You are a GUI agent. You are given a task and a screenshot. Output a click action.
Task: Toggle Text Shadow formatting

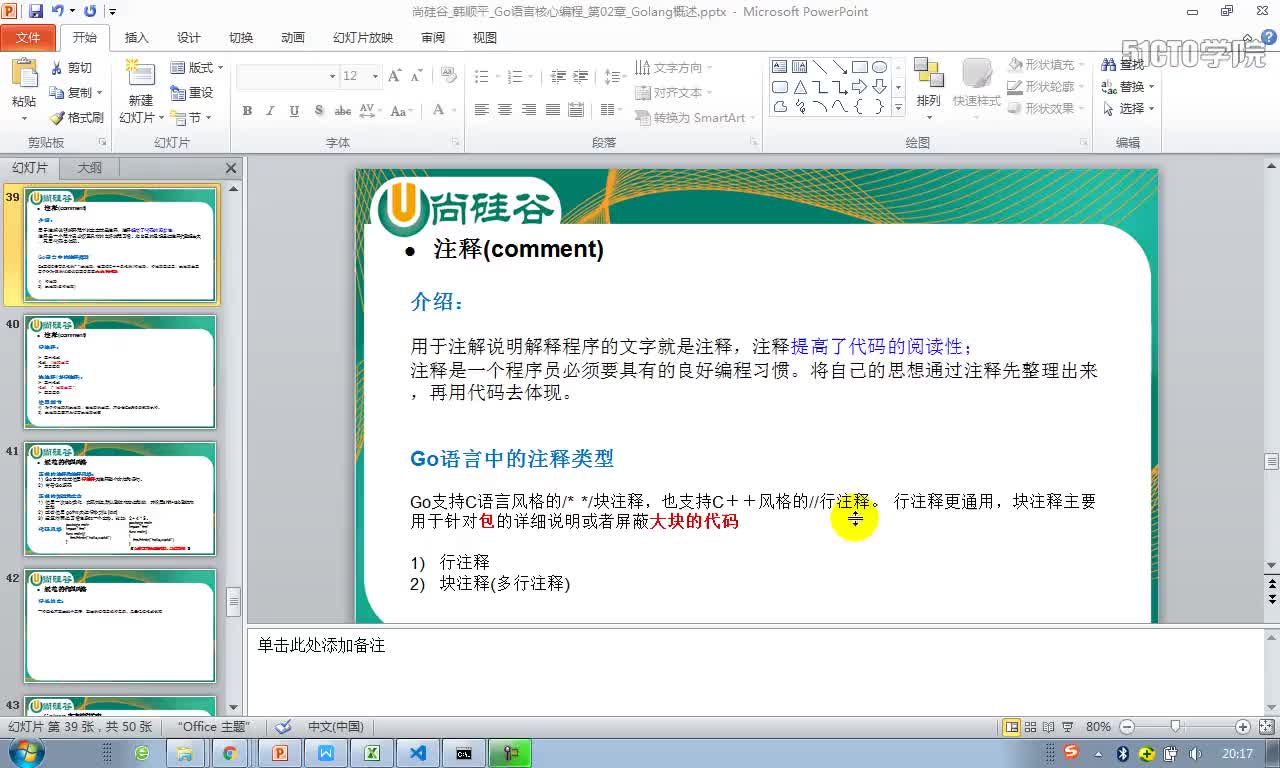[318, 110]
